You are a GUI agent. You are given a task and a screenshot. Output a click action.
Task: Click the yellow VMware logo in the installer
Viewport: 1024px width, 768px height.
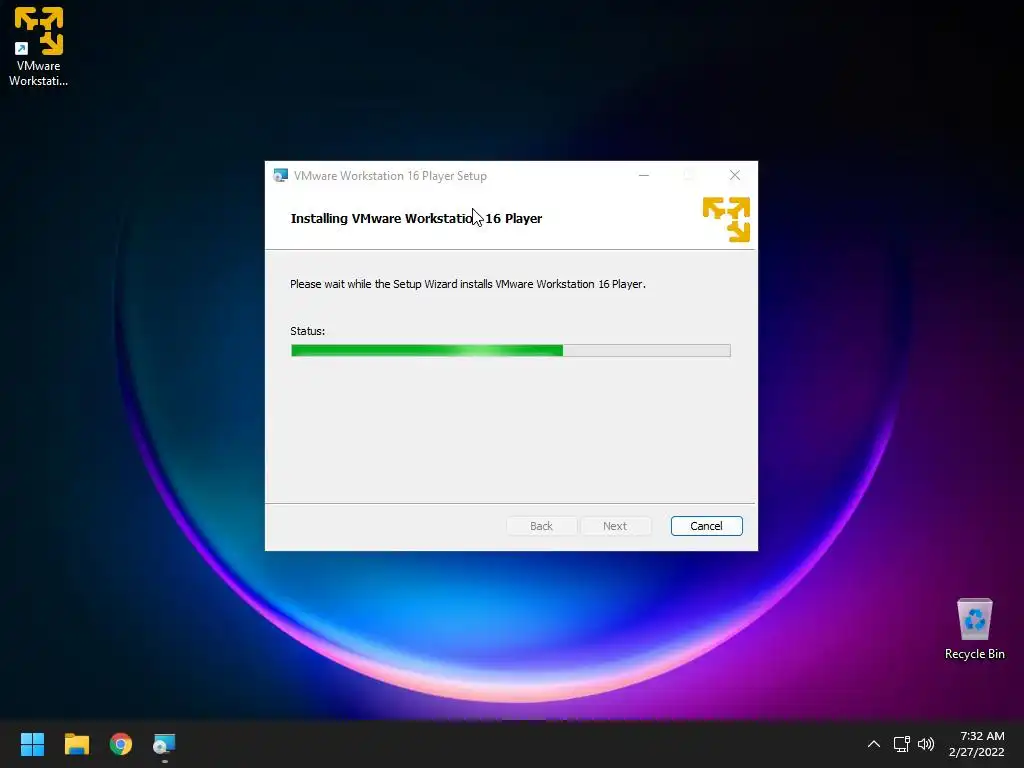tap(726, 219)
